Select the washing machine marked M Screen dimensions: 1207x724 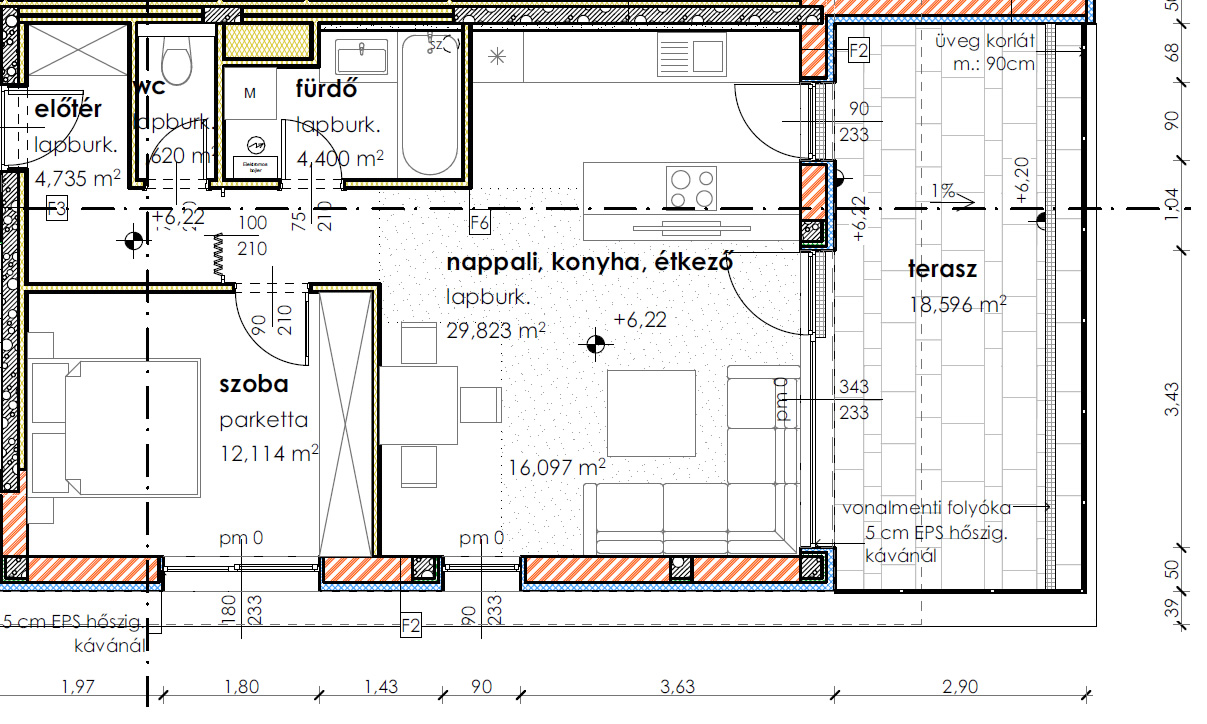[x=250, y=94]
